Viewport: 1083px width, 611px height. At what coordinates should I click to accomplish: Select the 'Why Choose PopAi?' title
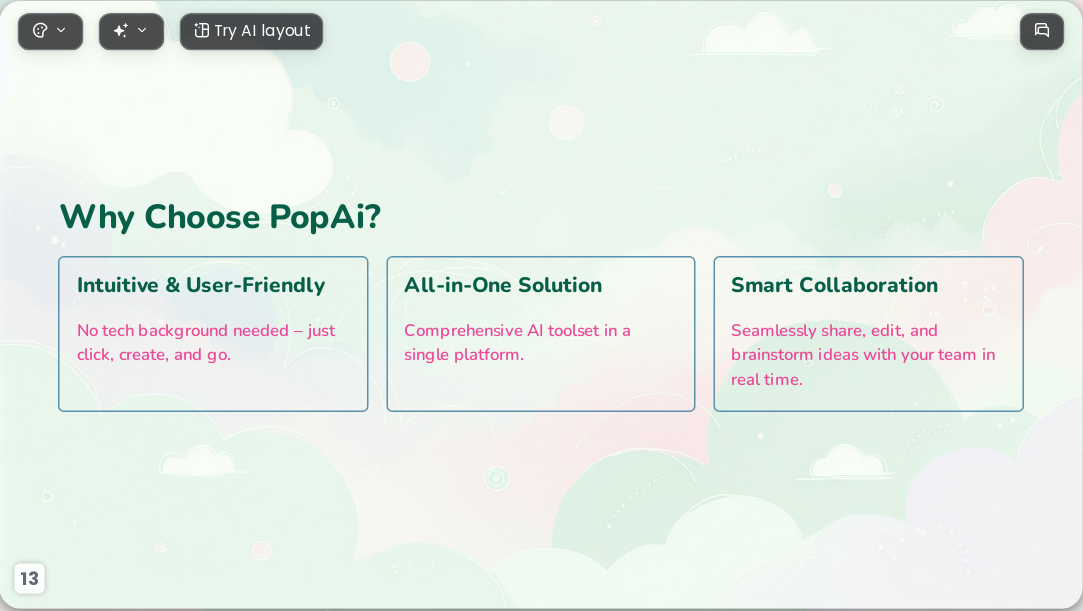(220, 217)
